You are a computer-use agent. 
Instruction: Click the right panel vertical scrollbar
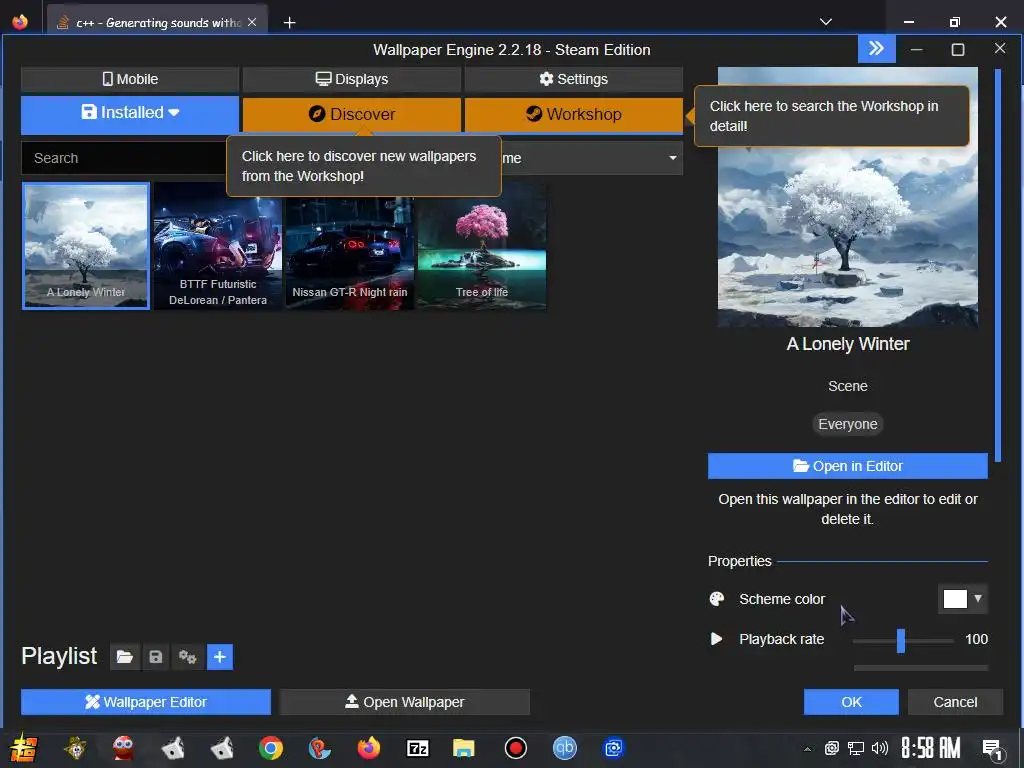click(x=997, y=265)
